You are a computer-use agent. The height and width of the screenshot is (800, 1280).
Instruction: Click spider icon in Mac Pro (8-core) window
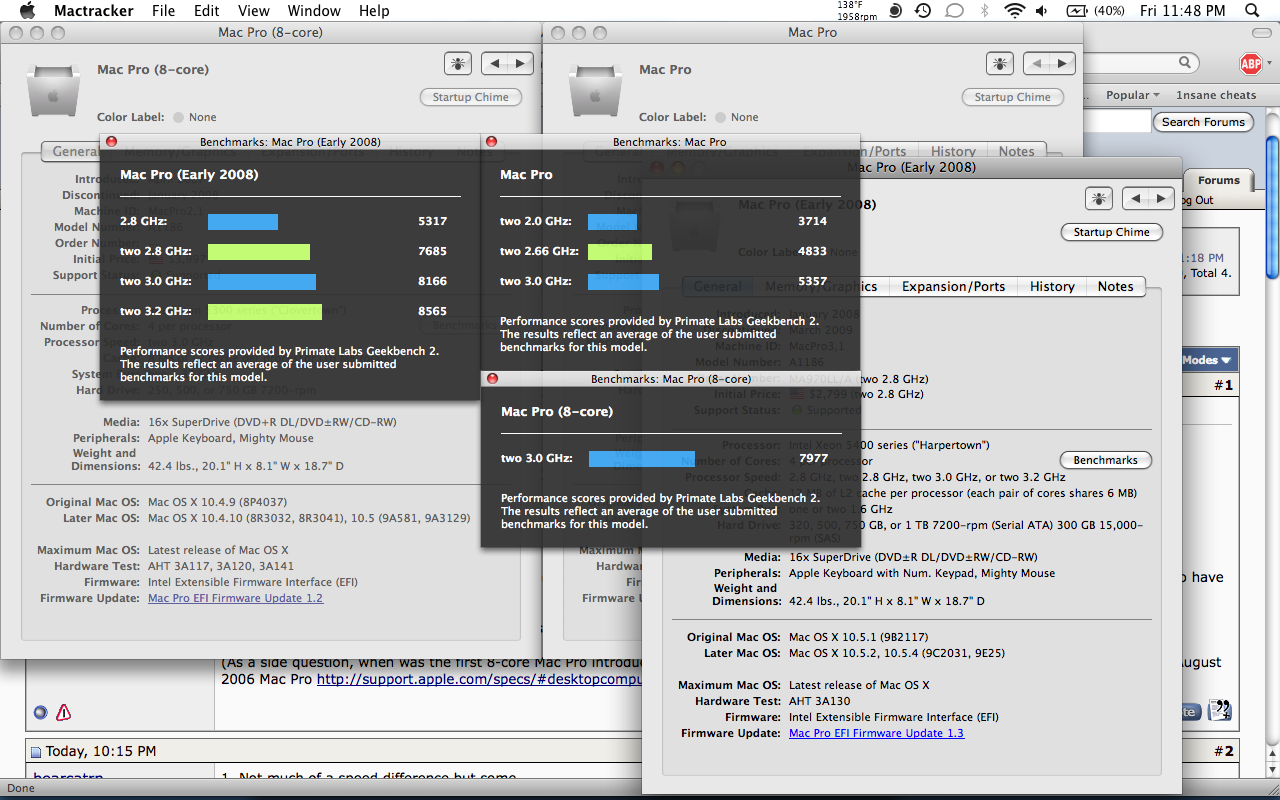pos(458,64)
